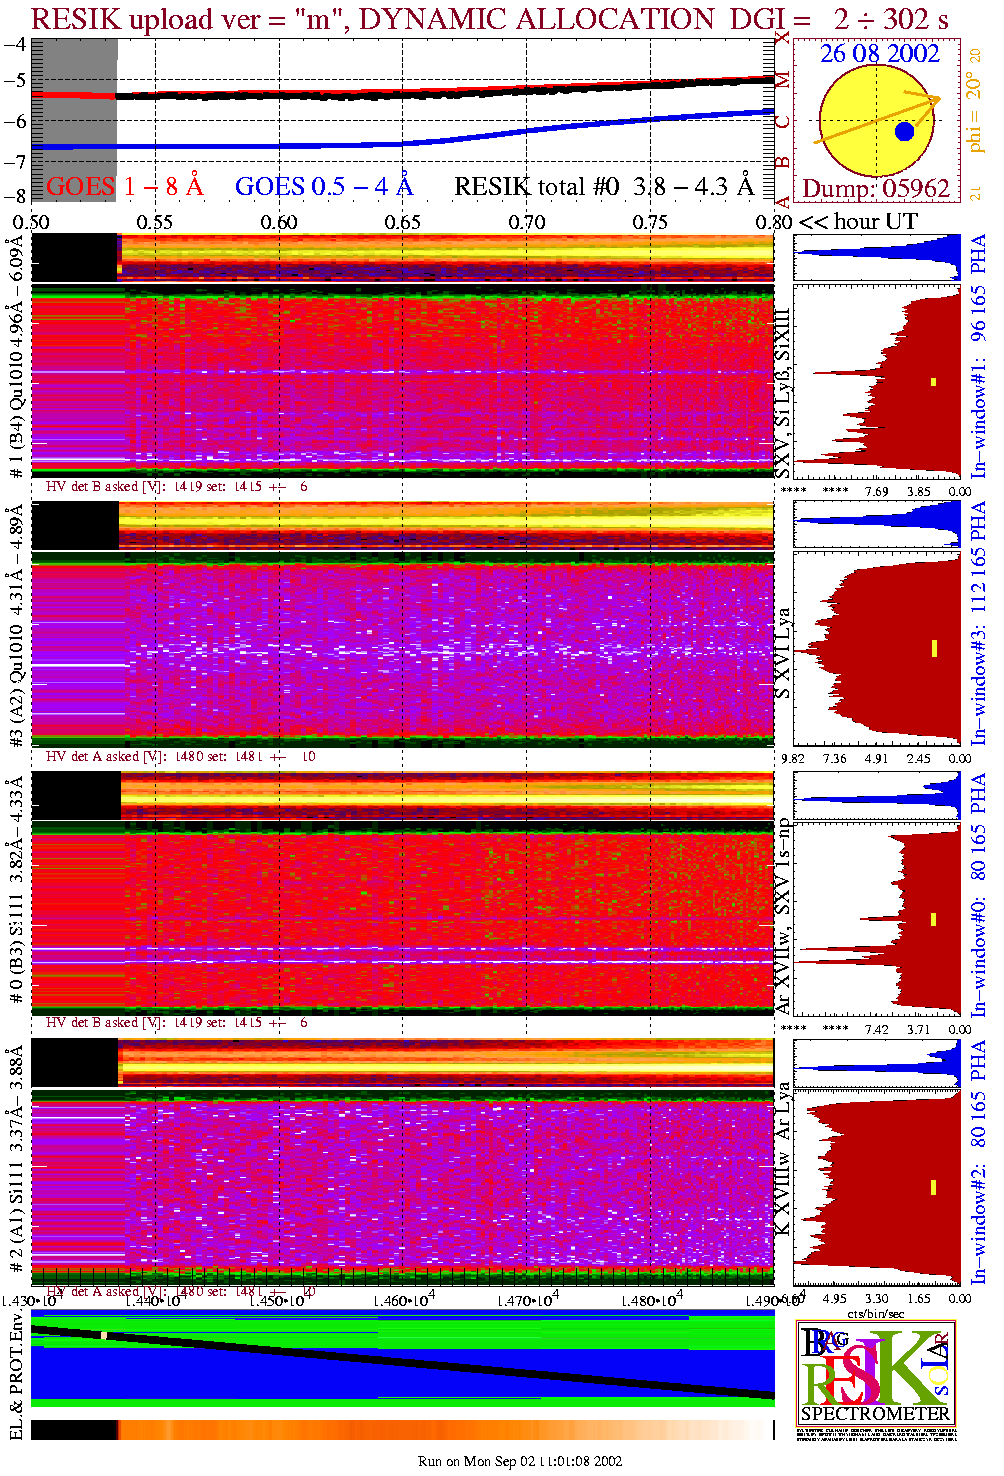
Task: Open the RESIK Spectrometer logo
Action: pos(875,1371)
